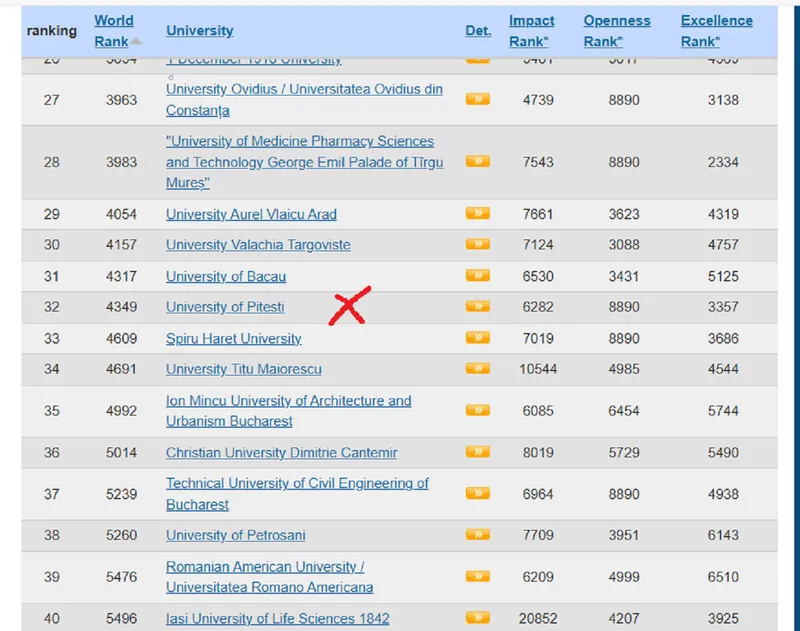Click details icon for University of Bacau

(x=477, y=275)
